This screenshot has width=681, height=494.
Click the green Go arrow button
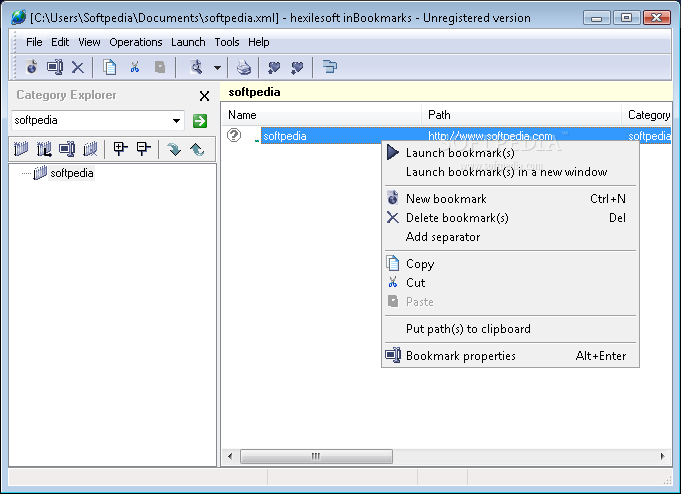[200, 121]
